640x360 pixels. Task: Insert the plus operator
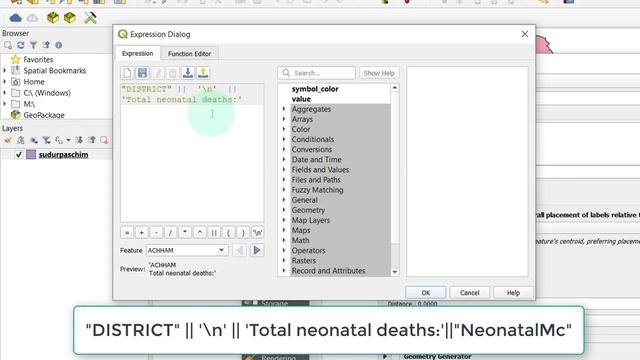[141, 233]
